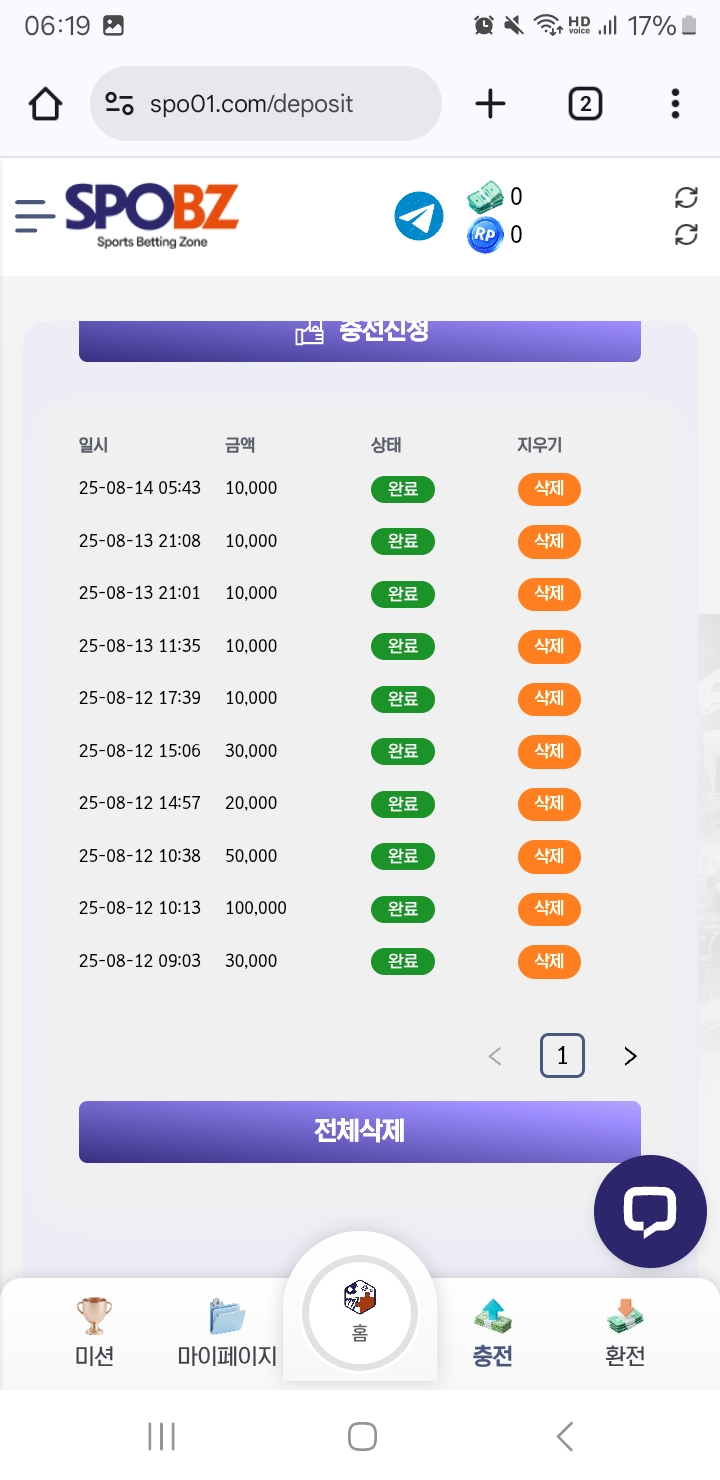Select page 1 in pagination
Screen dimensions: 720x1480
point(562,1056)
